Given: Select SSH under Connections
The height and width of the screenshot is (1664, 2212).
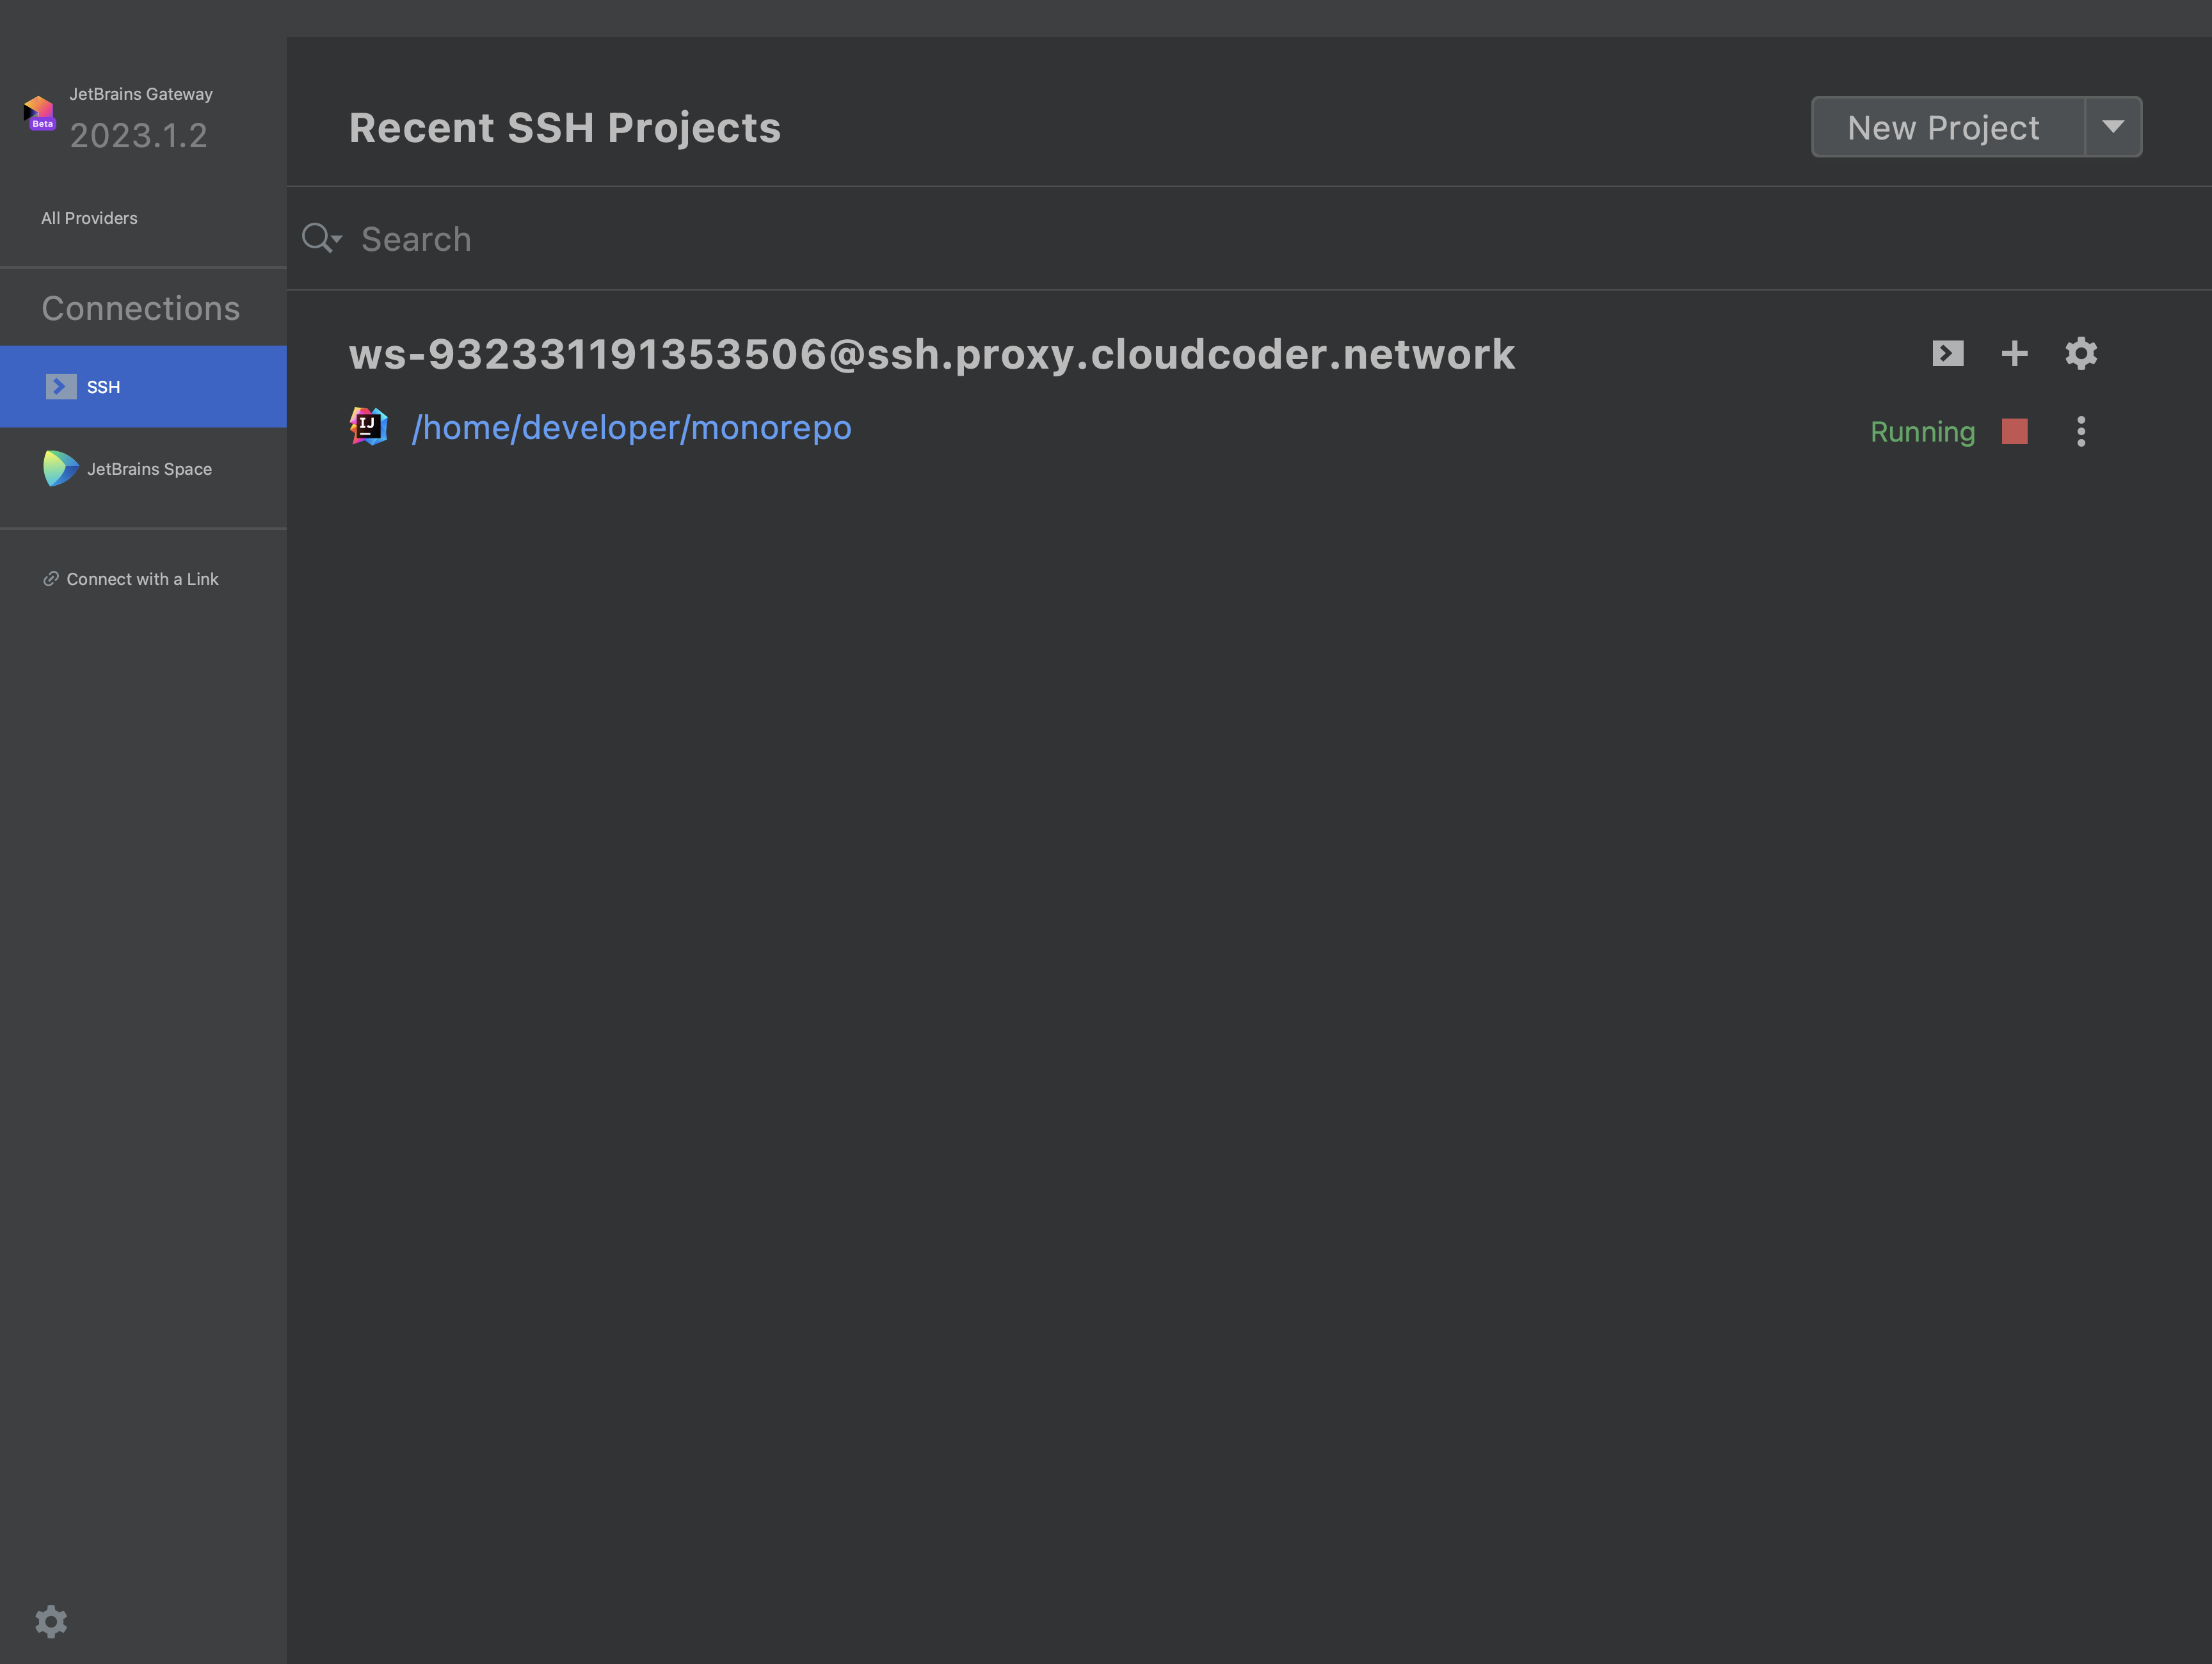Looking at the screenshot, I should [102, 386].
